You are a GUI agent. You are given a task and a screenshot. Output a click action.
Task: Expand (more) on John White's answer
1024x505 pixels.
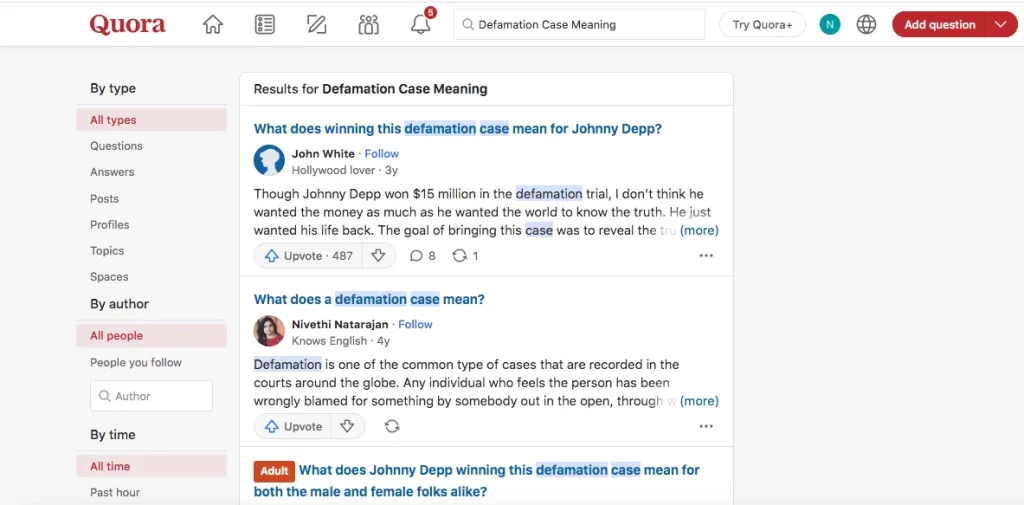tap(699, 231)
